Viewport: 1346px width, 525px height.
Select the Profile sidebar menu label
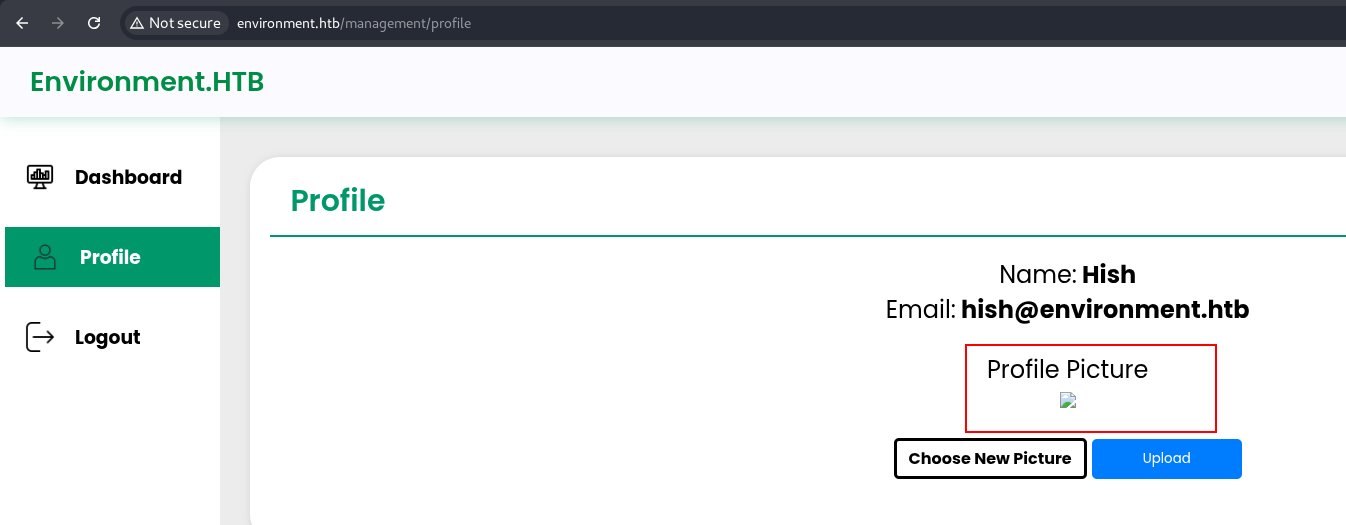tap(110, 257)
